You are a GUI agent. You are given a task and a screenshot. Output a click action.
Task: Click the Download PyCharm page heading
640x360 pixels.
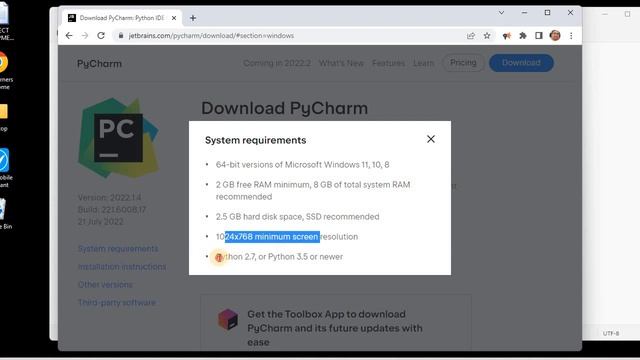pos(284,108)
